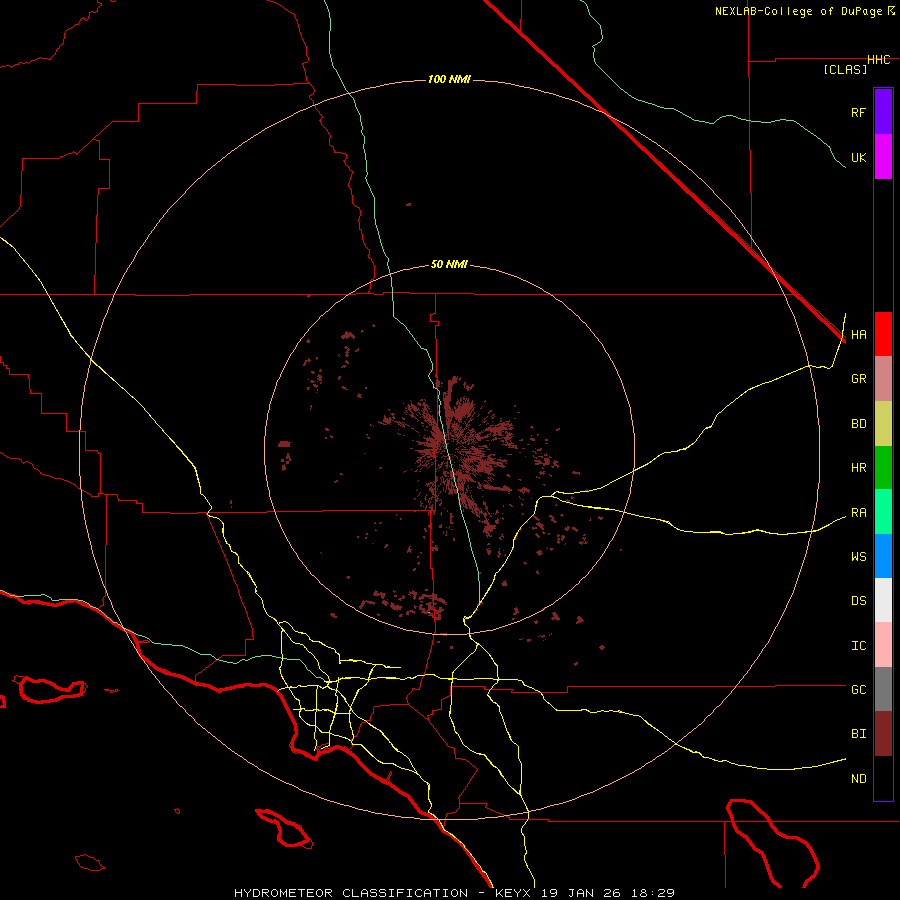Click the WS blue legend swatch

click(x=883, y=556)
